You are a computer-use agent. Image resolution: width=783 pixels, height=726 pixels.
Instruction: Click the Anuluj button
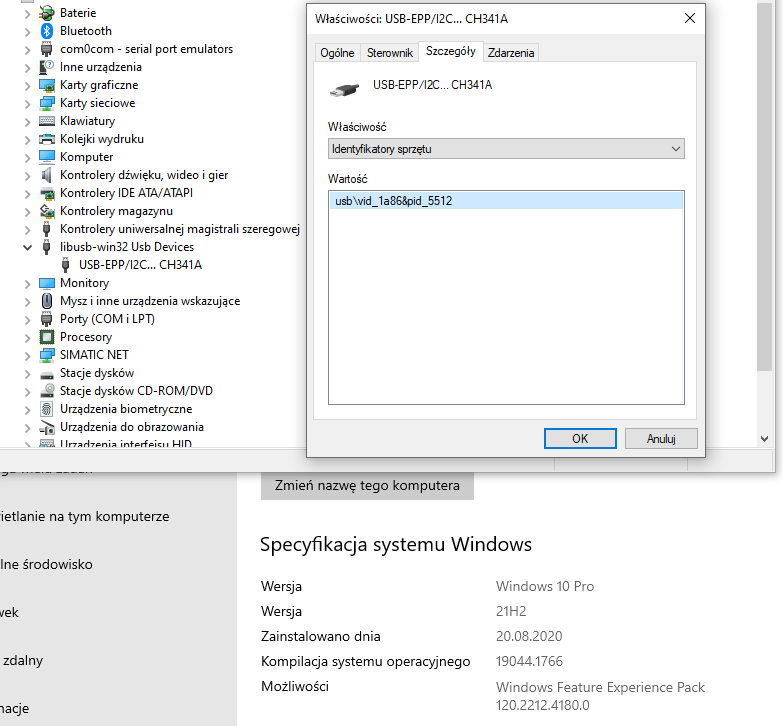pos(661,438)
